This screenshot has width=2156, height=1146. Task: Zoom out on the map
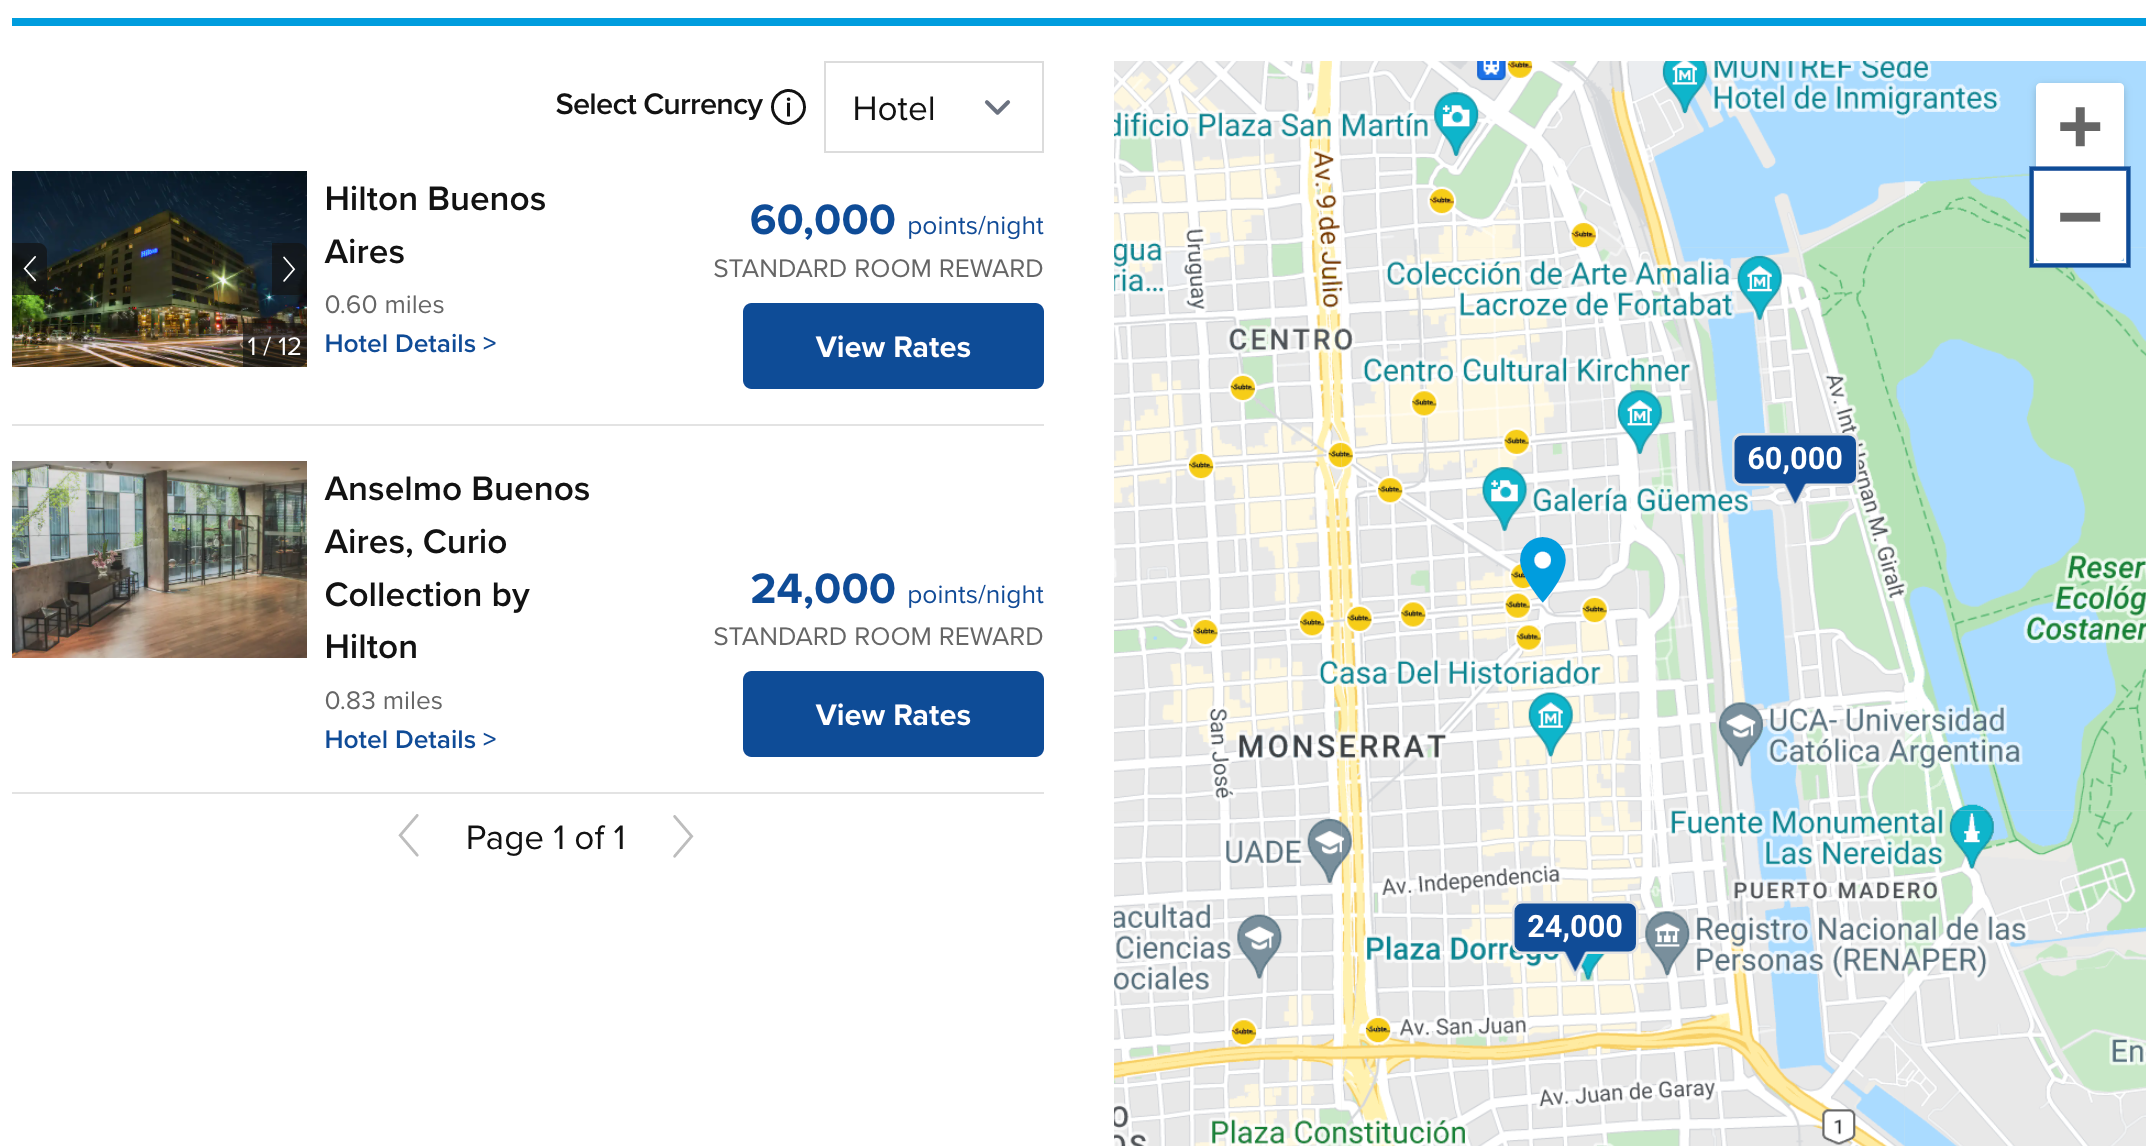[2080, 217]
